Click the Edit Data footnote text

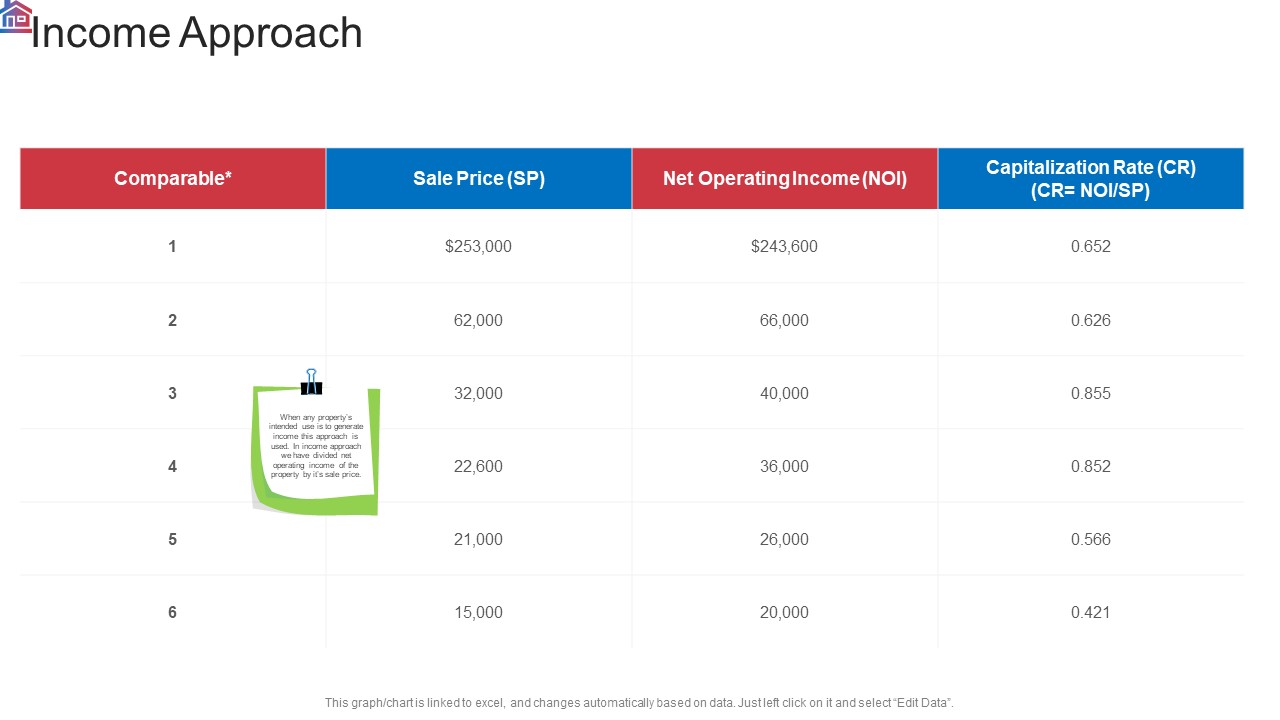pyautogui.click(x=640, y=703)
